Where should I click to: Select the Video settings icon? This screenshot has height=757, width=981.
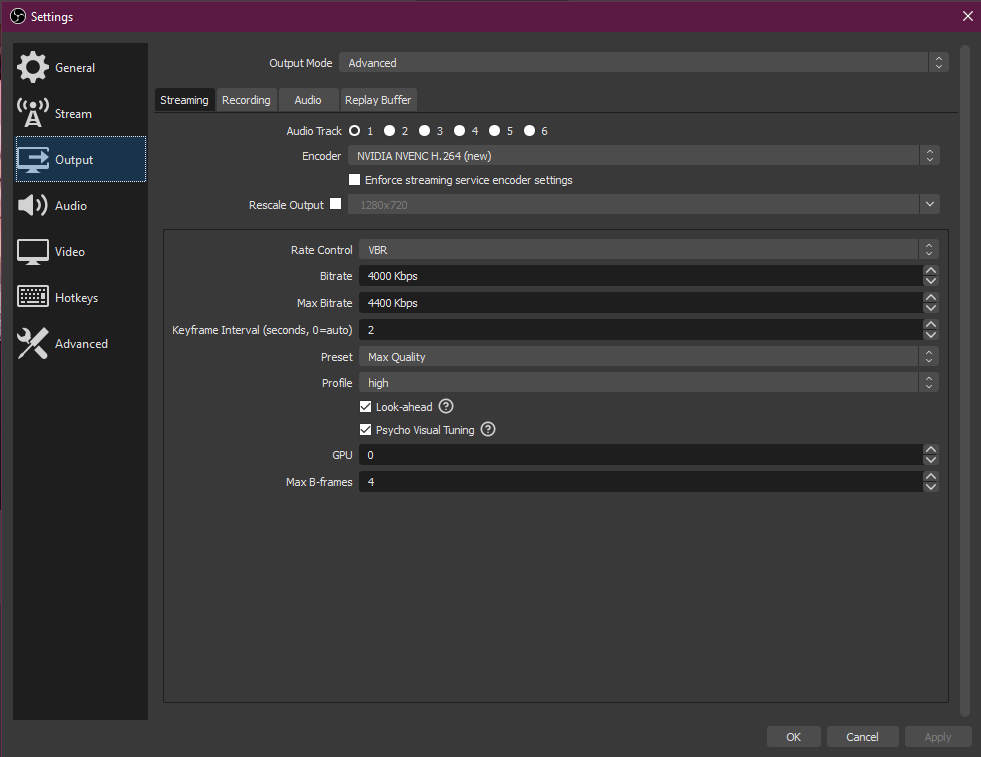tap(33, 250)
